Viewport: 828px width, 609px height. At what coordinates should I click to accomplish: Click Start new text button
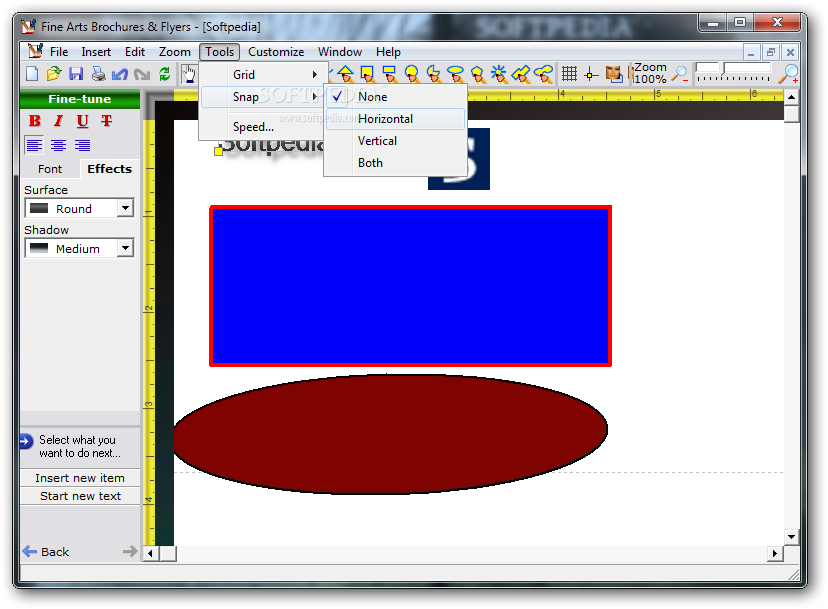coord(80,496)
